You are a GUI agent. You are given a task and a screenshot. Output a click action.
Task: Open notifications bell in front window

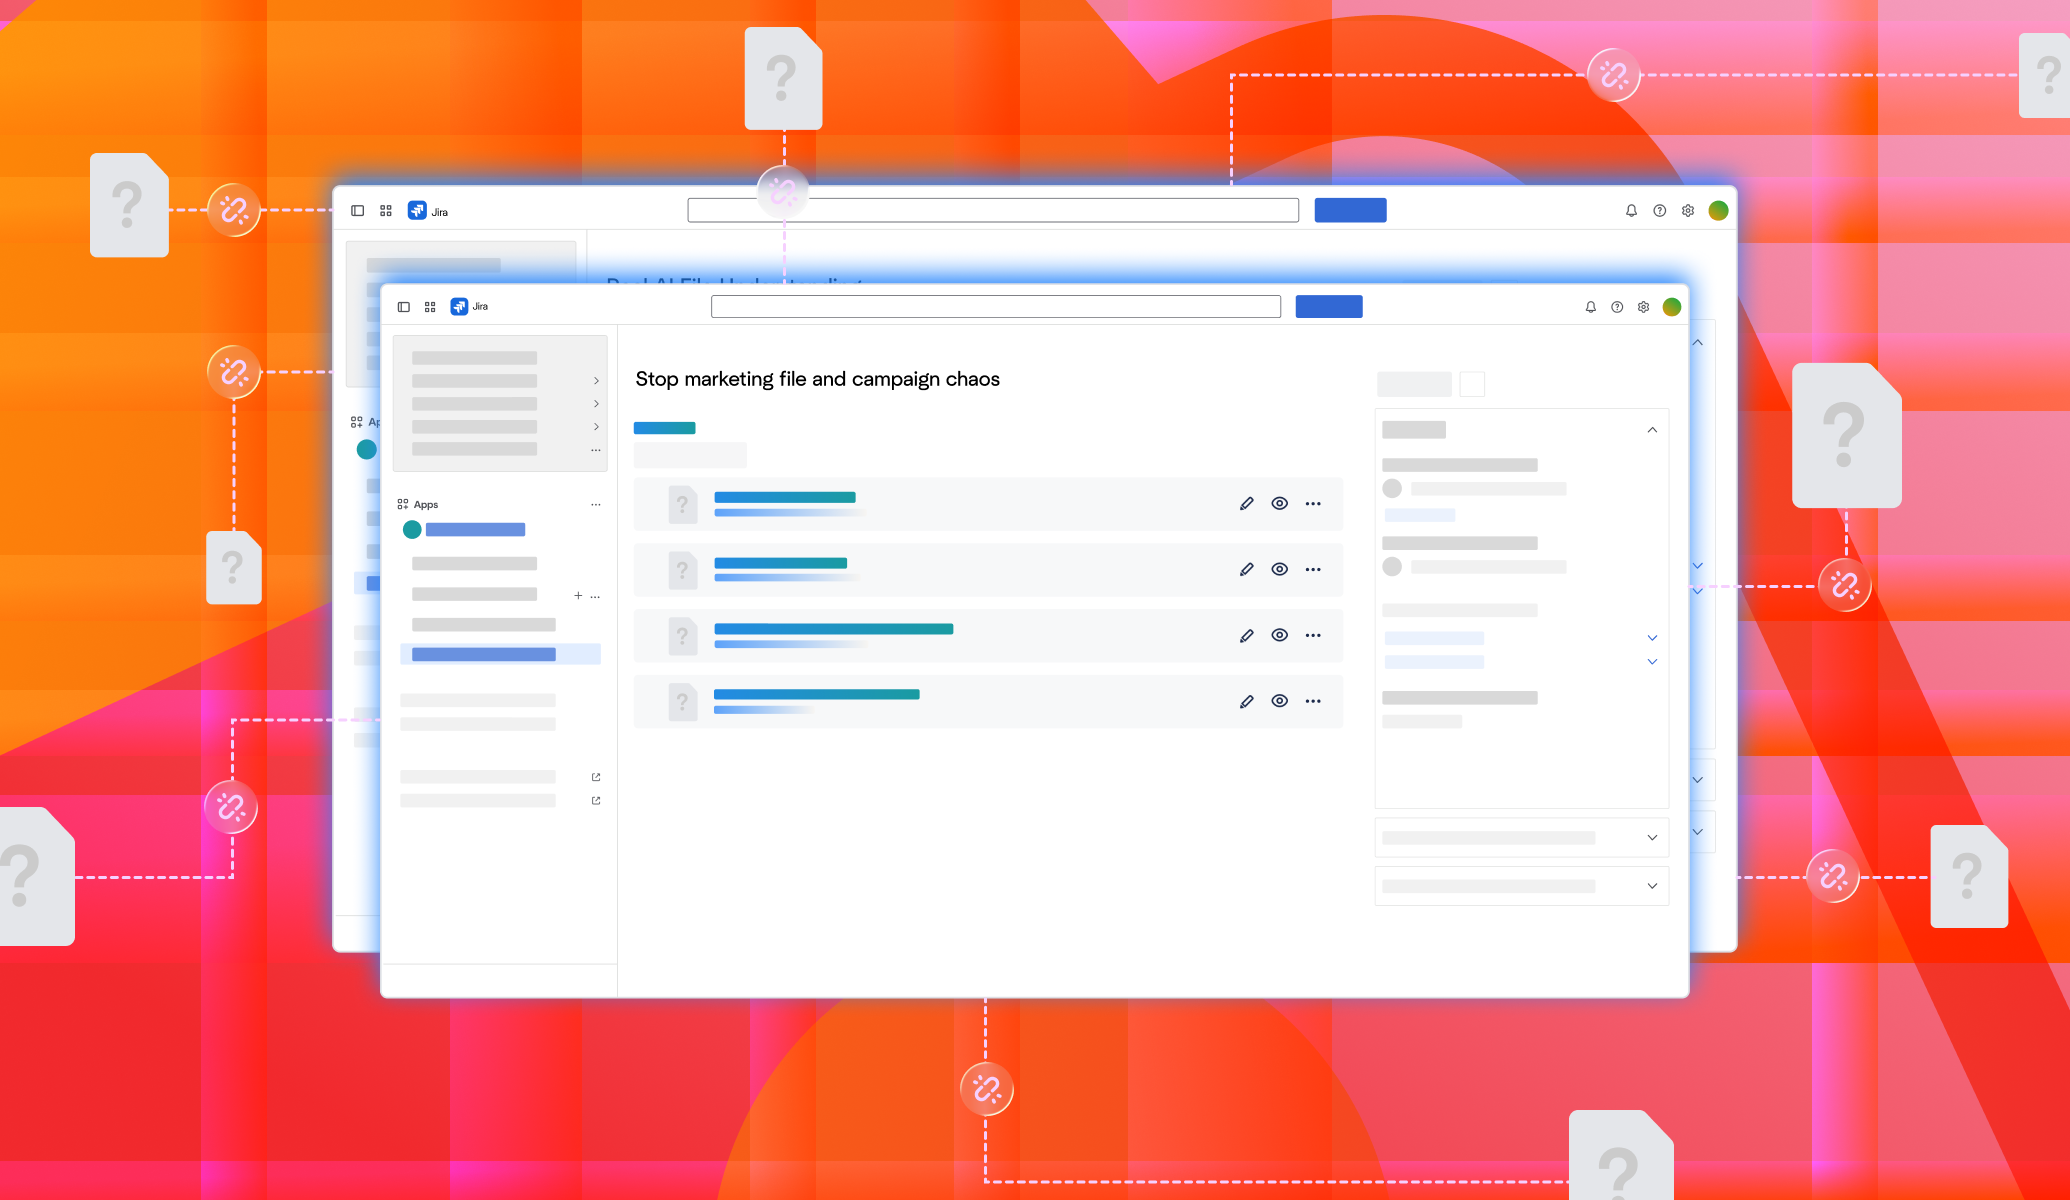1590,307
